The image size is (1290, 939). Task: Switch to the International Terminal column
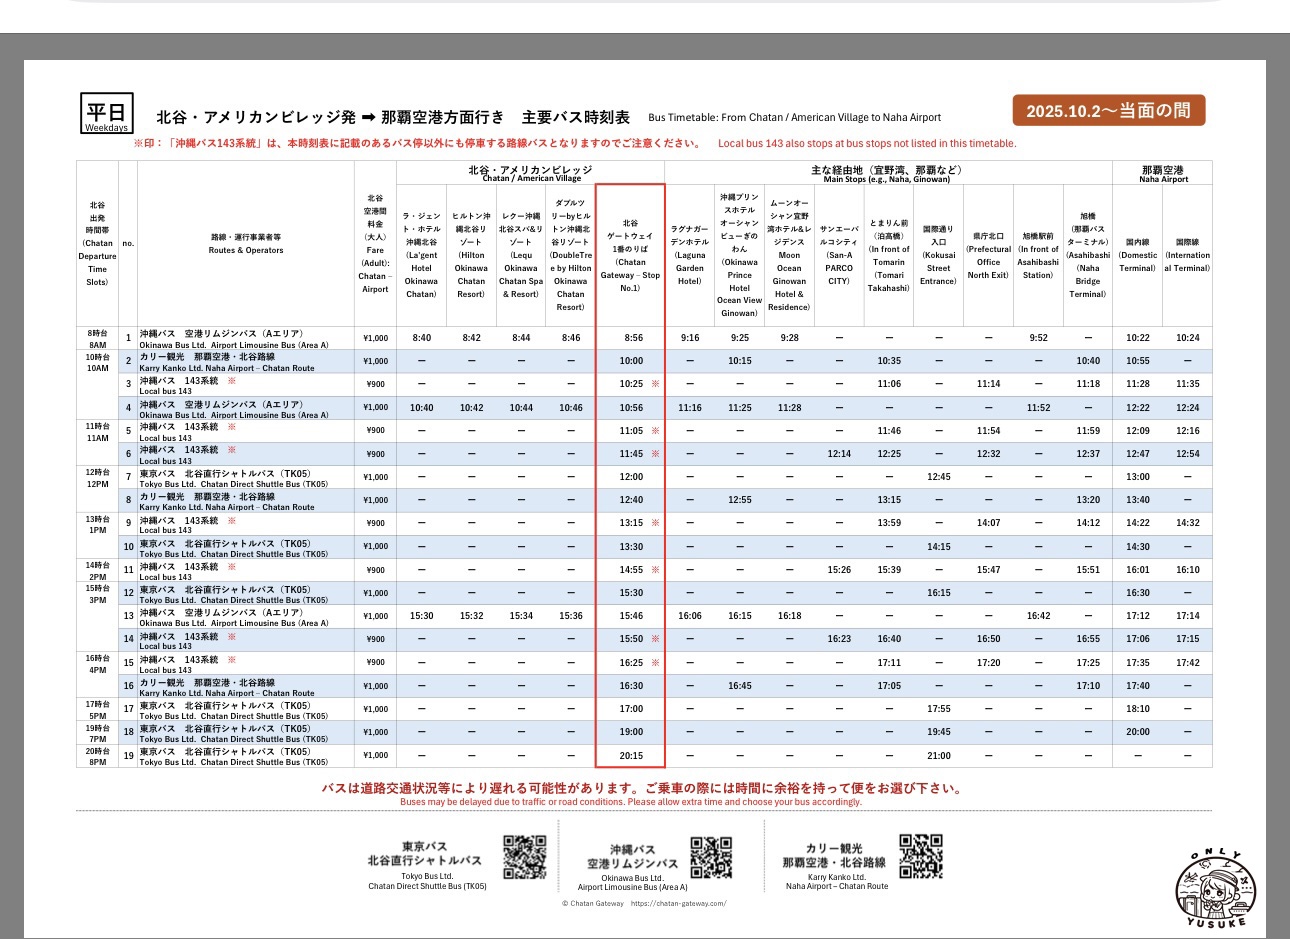click(x=1189, y=255)
